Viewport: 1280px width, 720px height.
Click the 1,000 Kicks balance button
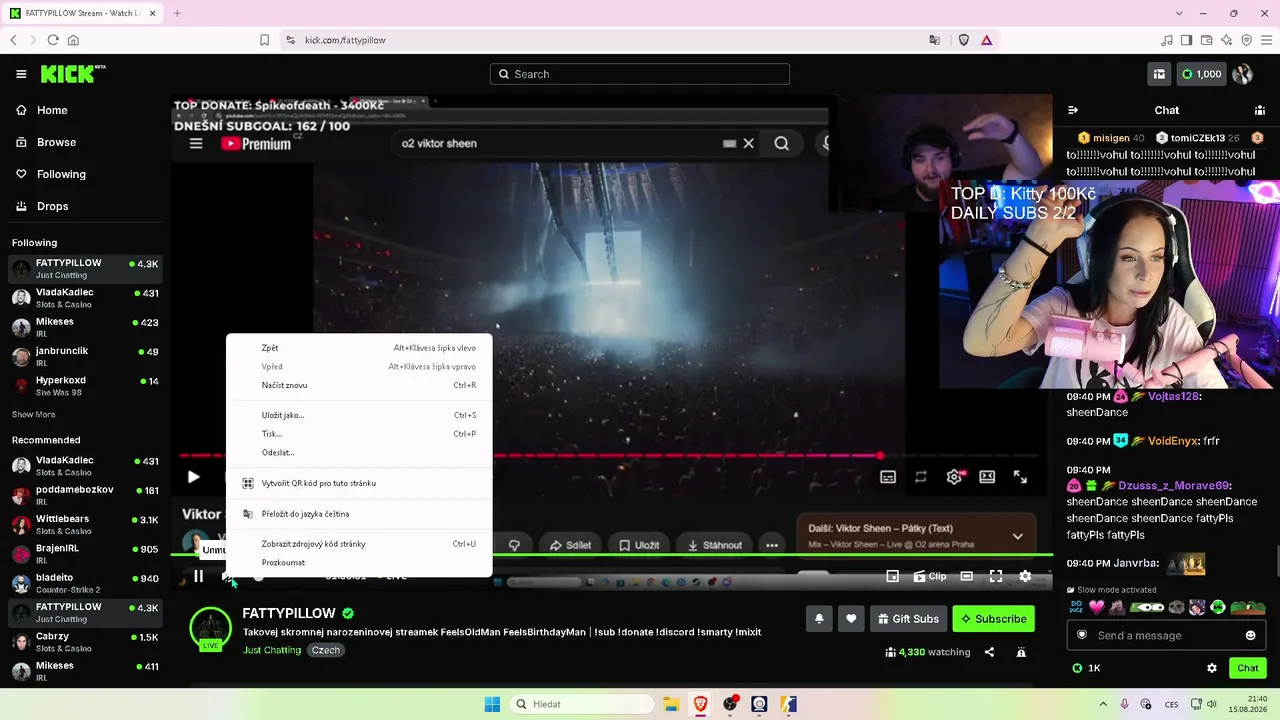[x=1201, y=74]
